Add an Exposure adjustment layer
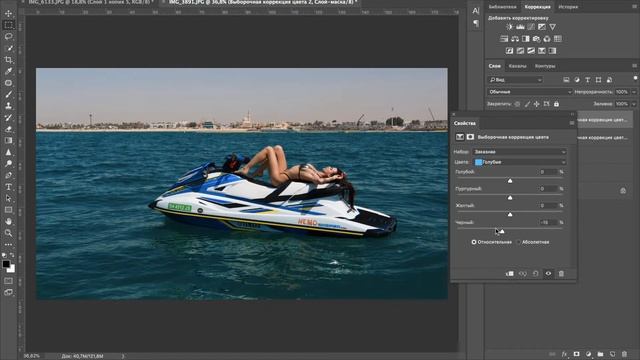This screenshot has width=640, height=360. click(x=542, y=27)
